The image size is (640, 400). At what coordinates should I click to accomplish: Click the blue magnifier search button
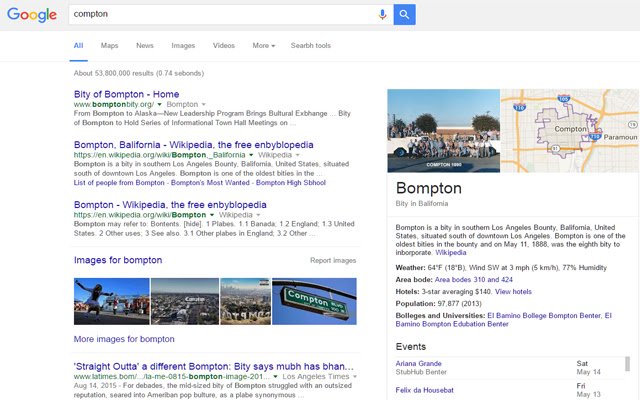[404, 15]
